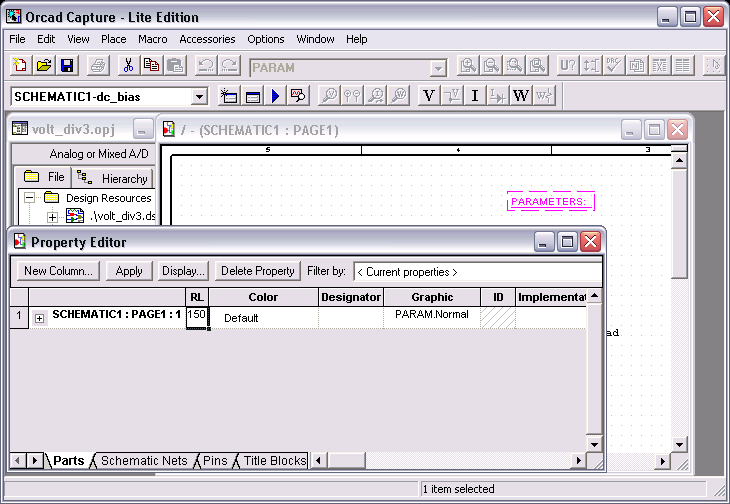Image resolution: width=730 pixels, height=504 pixels.
Task: Click the Print toolbar icon
Action: pos(98,66)
